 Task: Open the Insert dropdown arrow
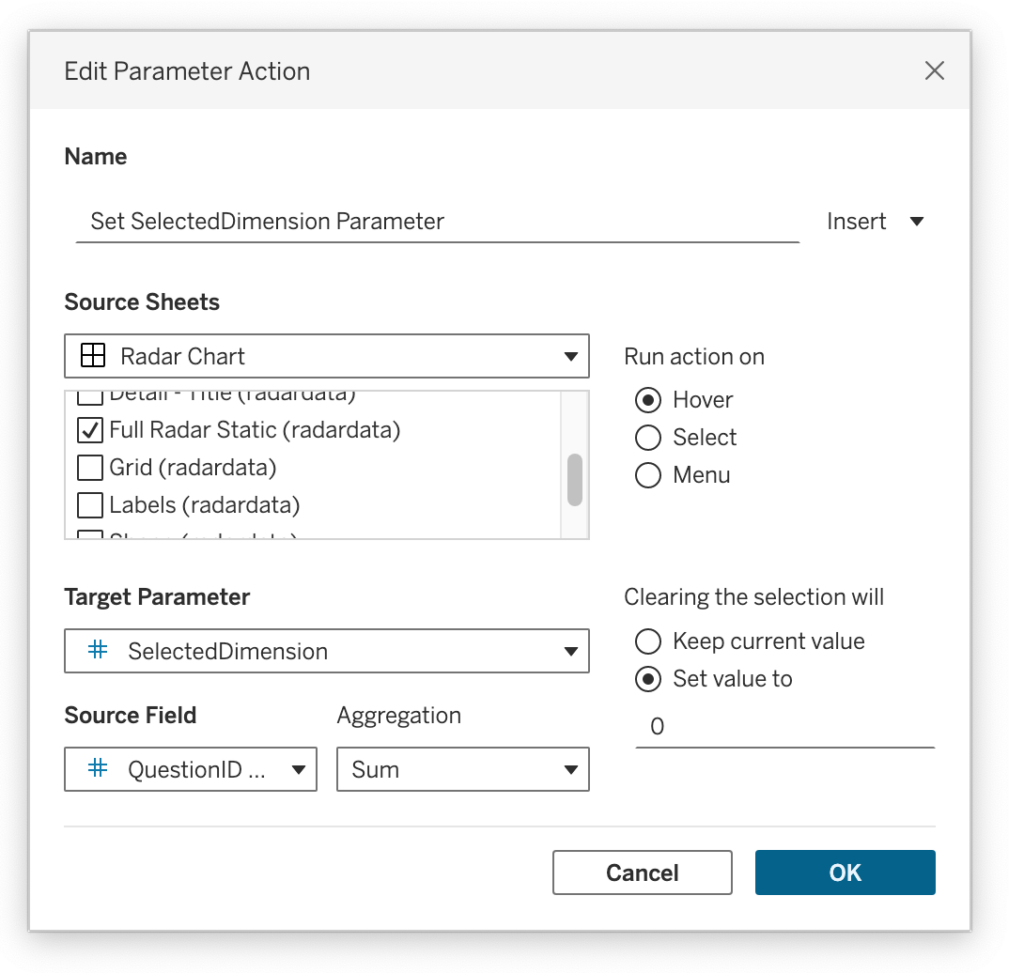point(916,222)
